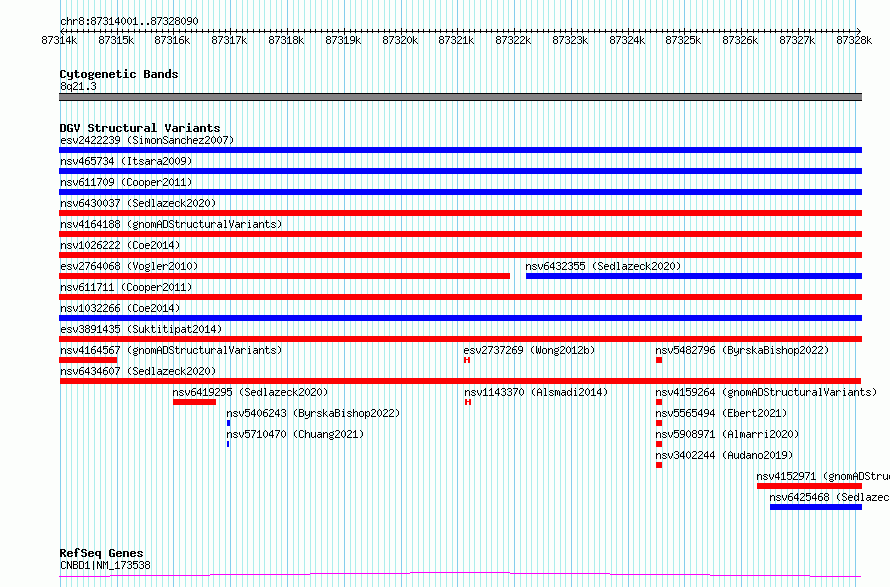
Task: Click nsv4159264 (gnomADStructuralVariants) label
Action: pyautogui.click(x=766, y=392)
